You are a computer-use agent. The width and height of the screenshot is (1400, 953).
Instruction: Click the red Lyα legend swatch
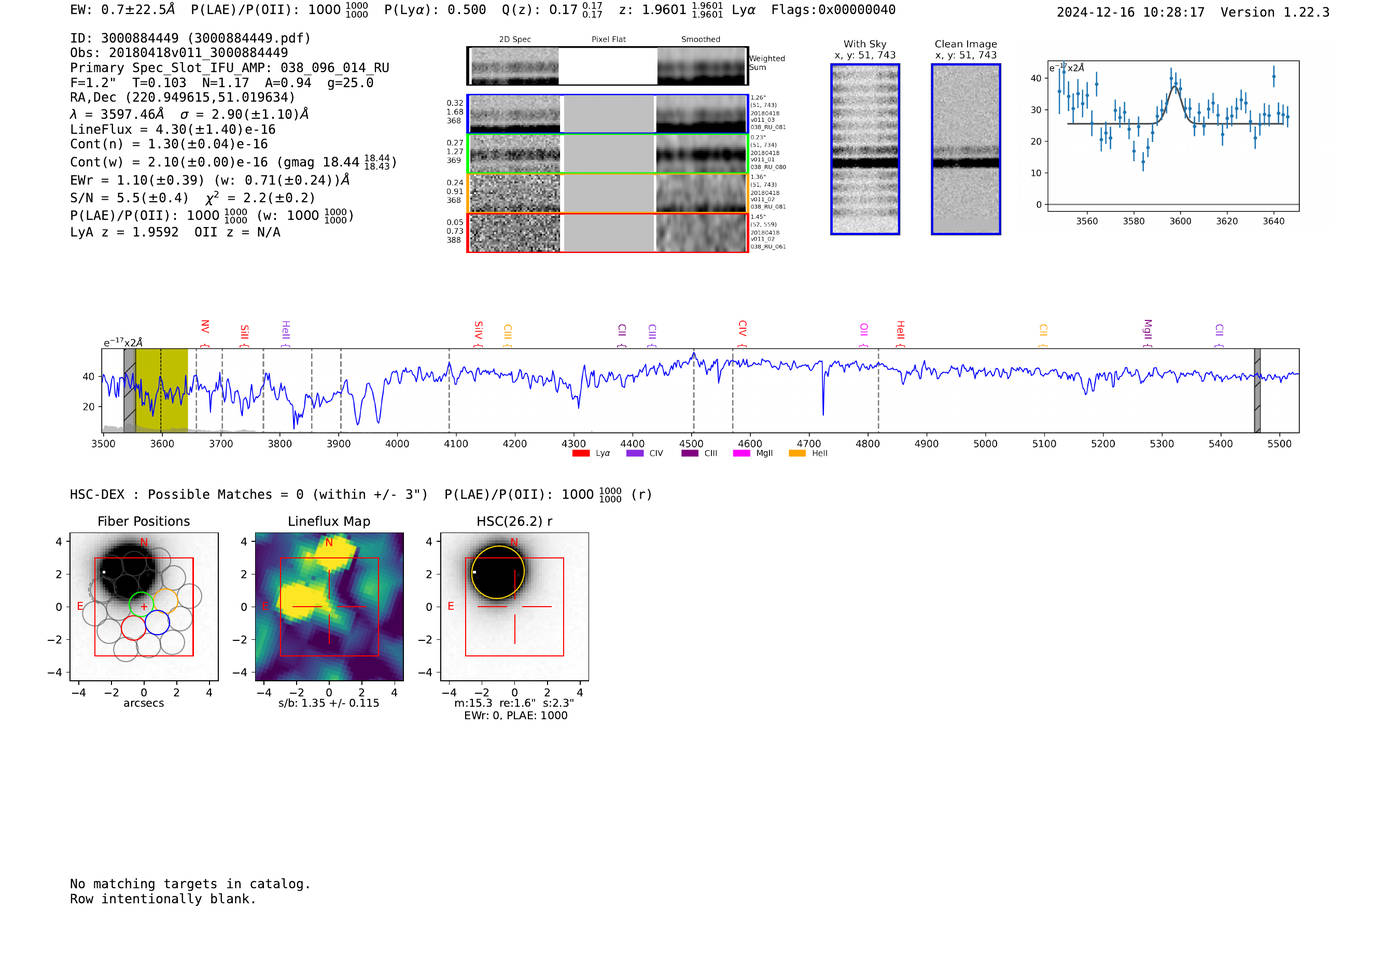pos(580,454)
